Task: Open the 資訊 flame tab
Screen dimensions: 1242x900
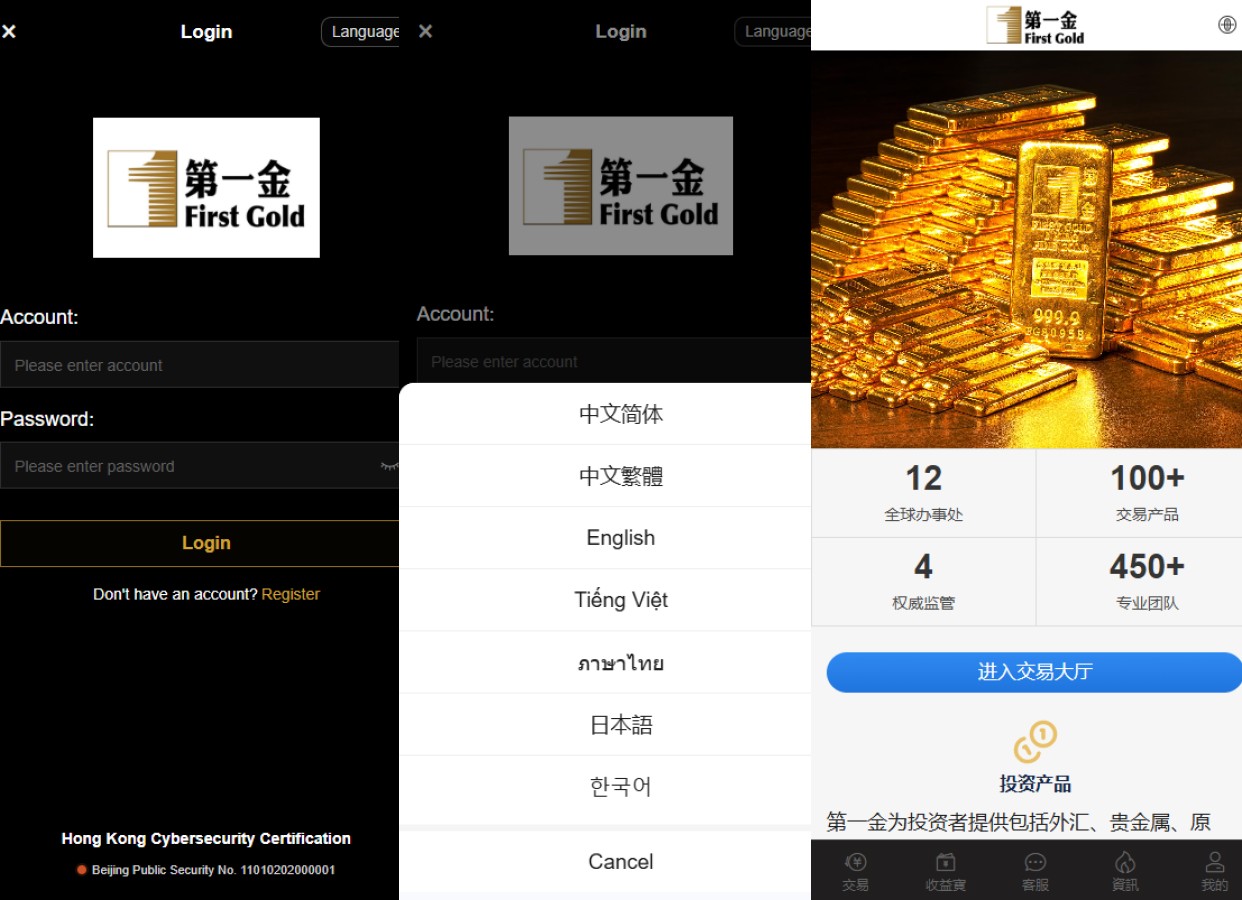Action: 1125,871
